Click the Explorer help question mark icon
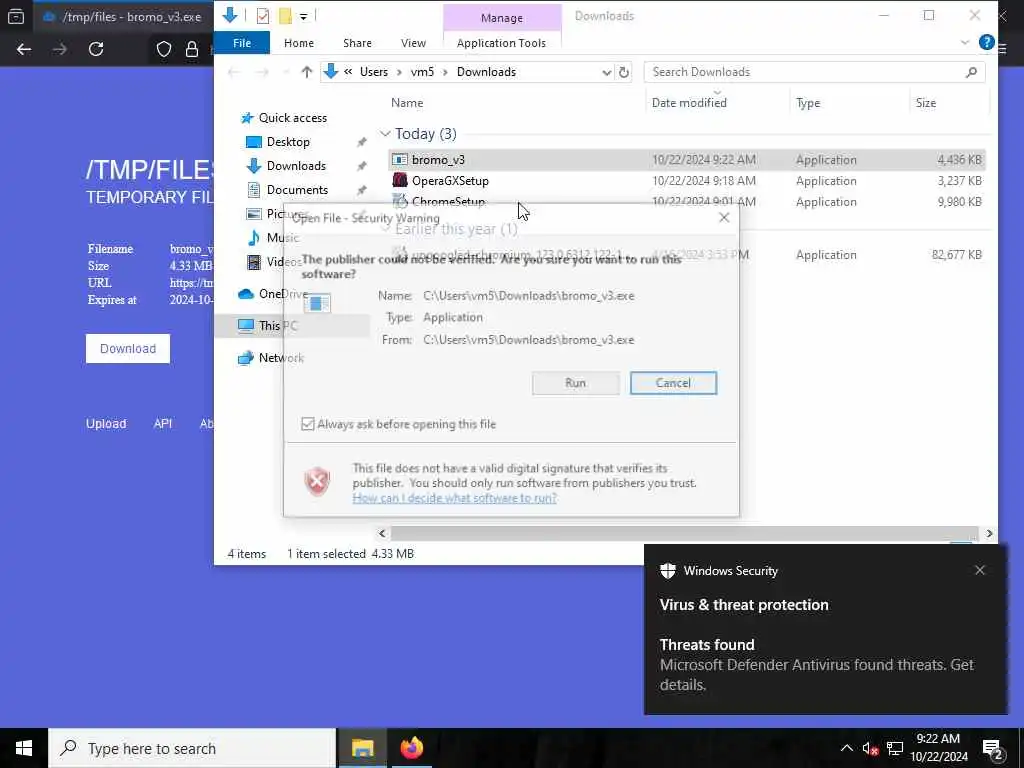 [986, 42]
